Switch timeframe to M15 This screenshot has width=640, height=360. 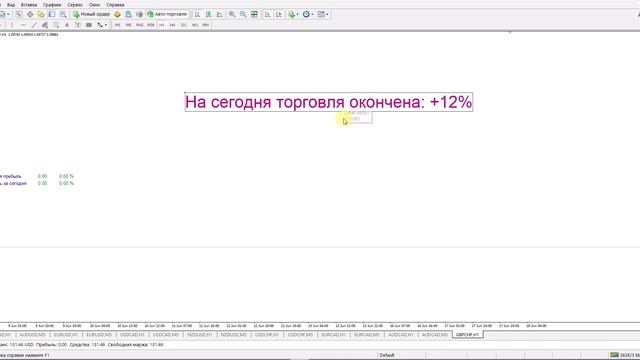click(140, 25)
